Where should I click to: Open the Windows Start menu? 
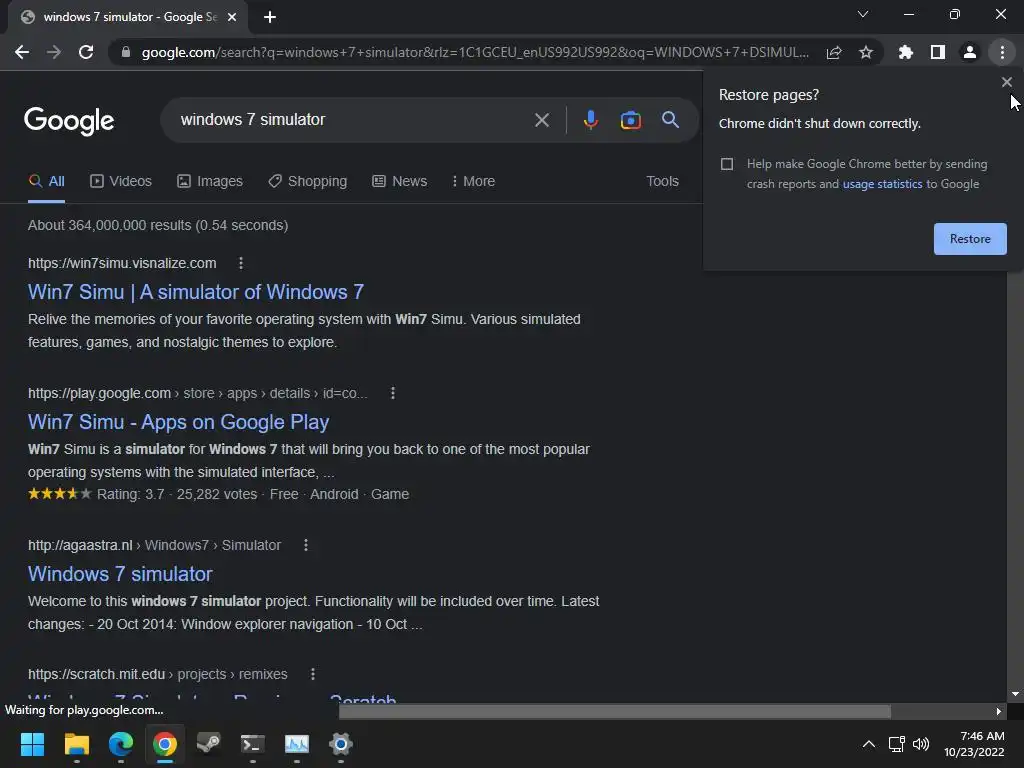pos(32,744)
